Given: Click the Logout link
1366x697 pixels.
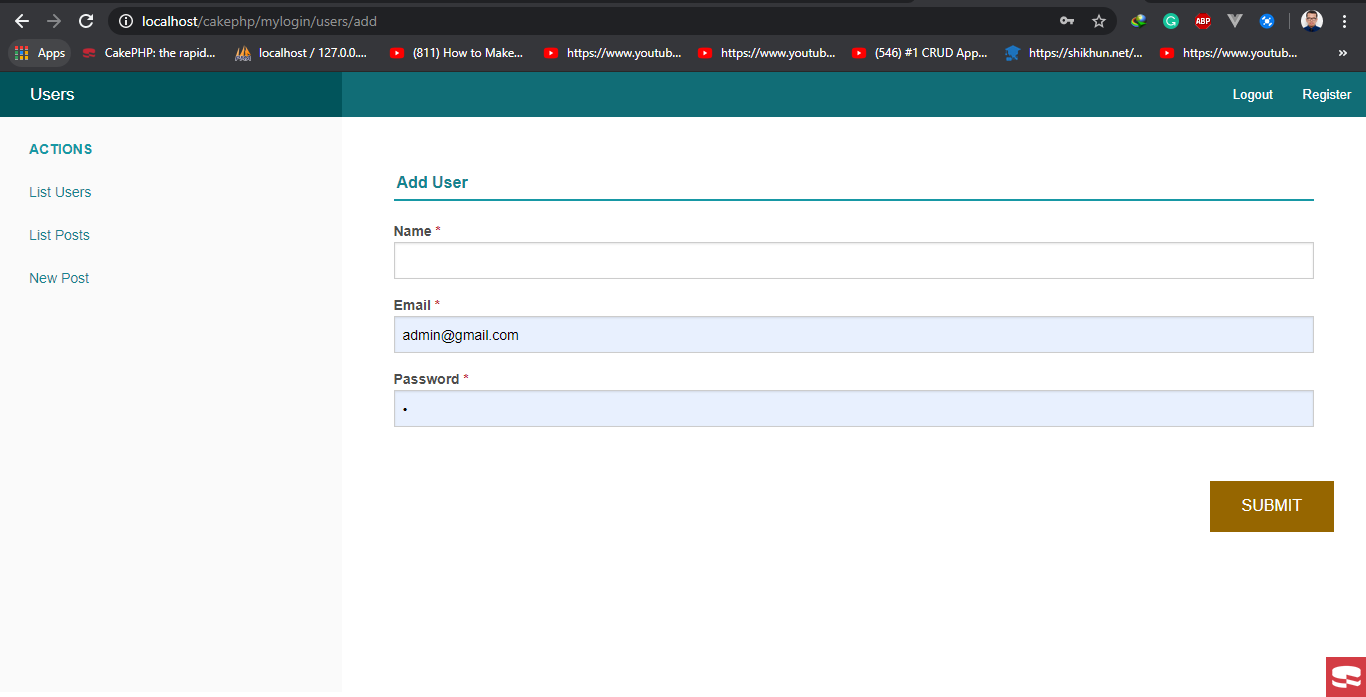Looking at the screenshot, I should 1252,95.
